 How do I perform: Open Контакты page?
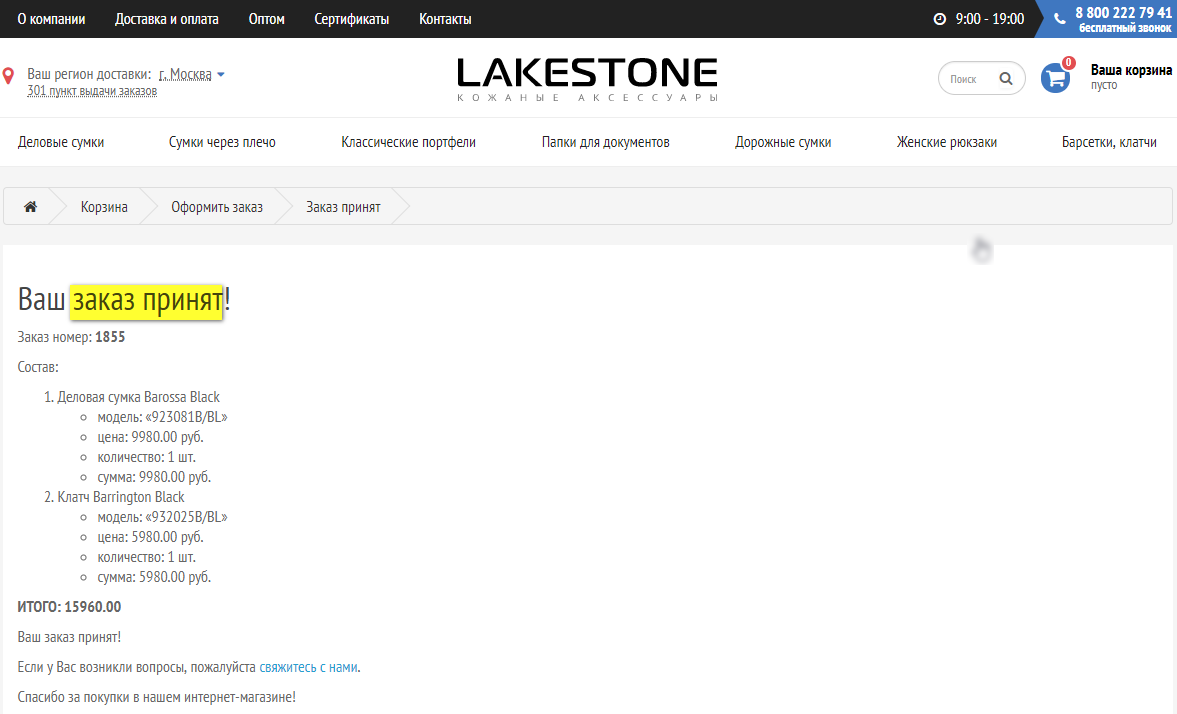(445, 19)
